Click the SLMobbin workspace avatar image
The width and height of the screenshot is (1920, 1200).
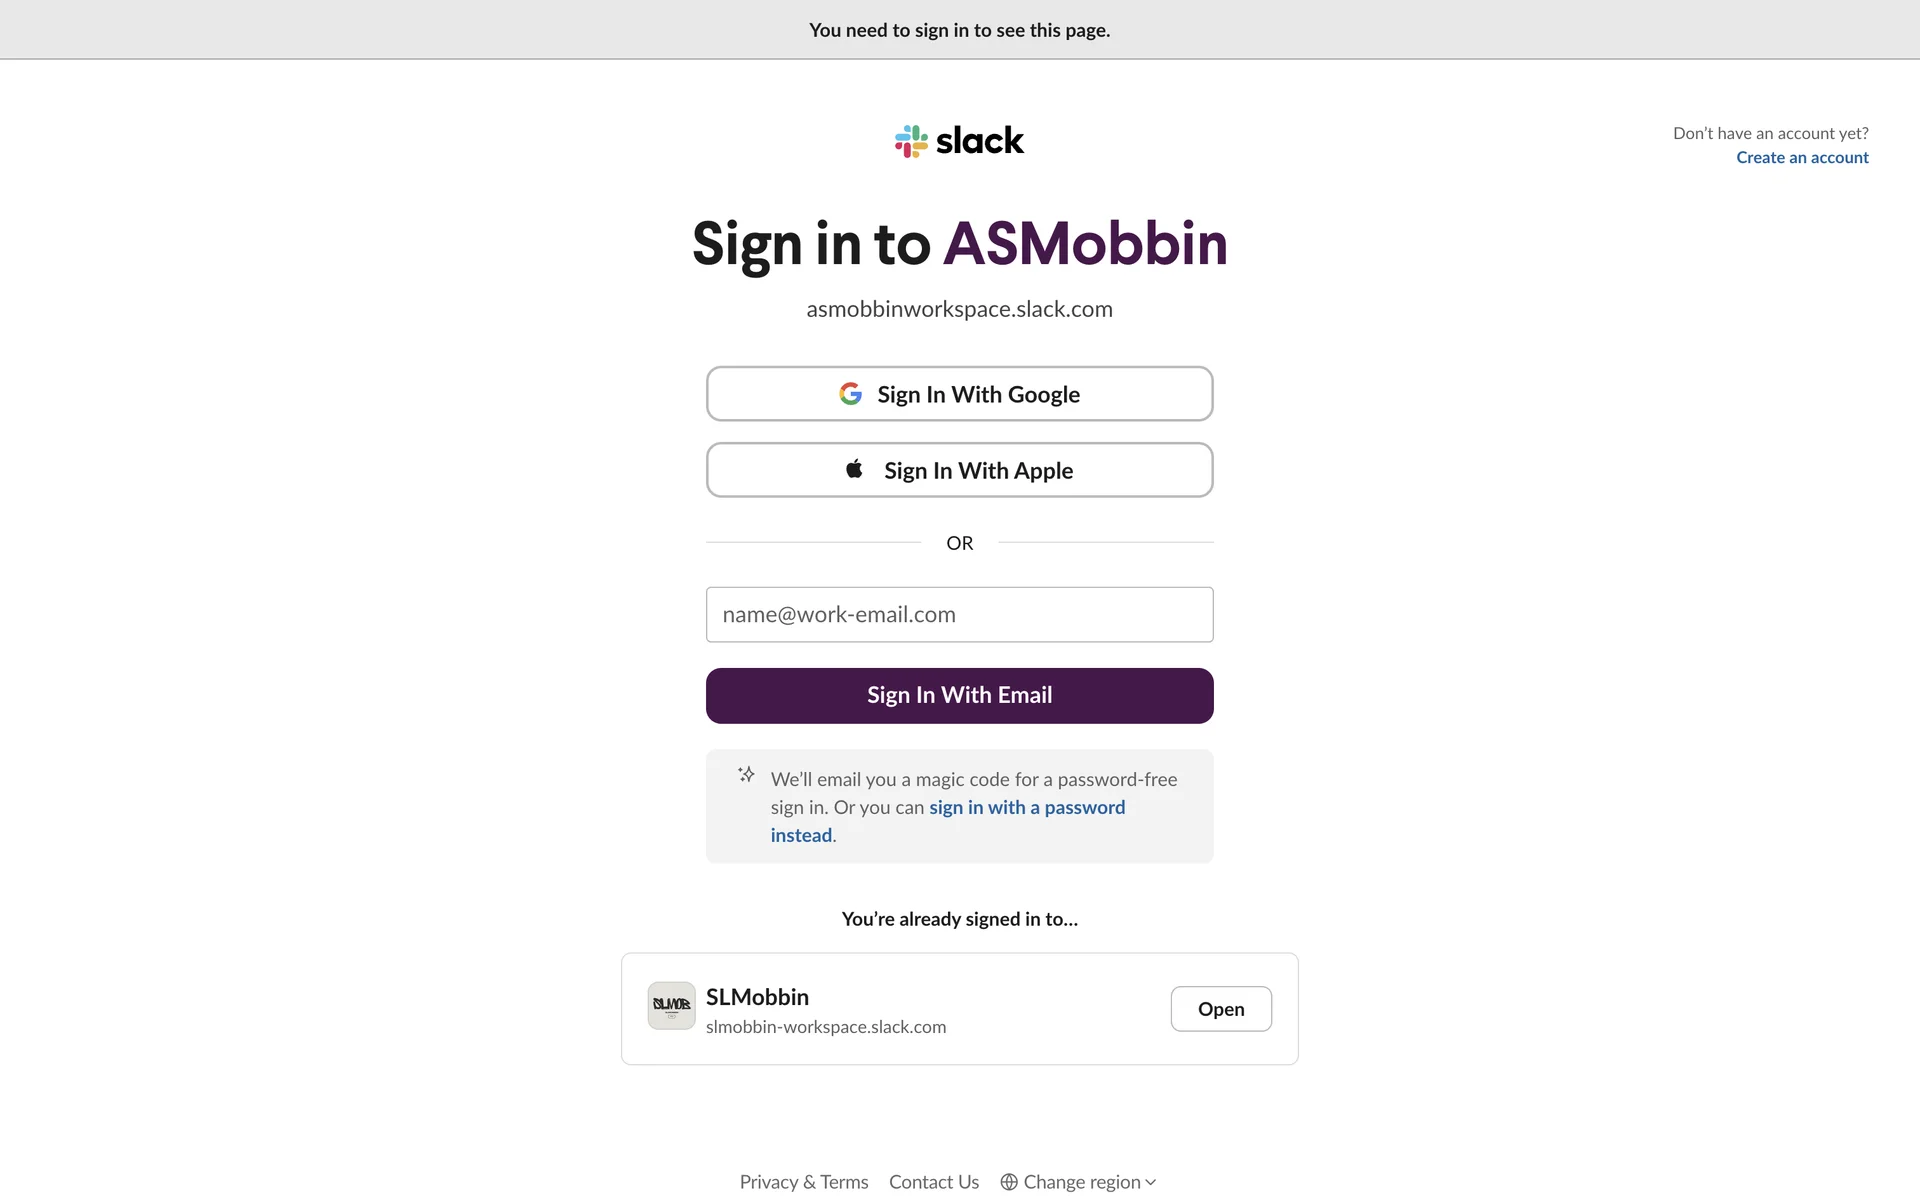click(x=671, y=1005)
